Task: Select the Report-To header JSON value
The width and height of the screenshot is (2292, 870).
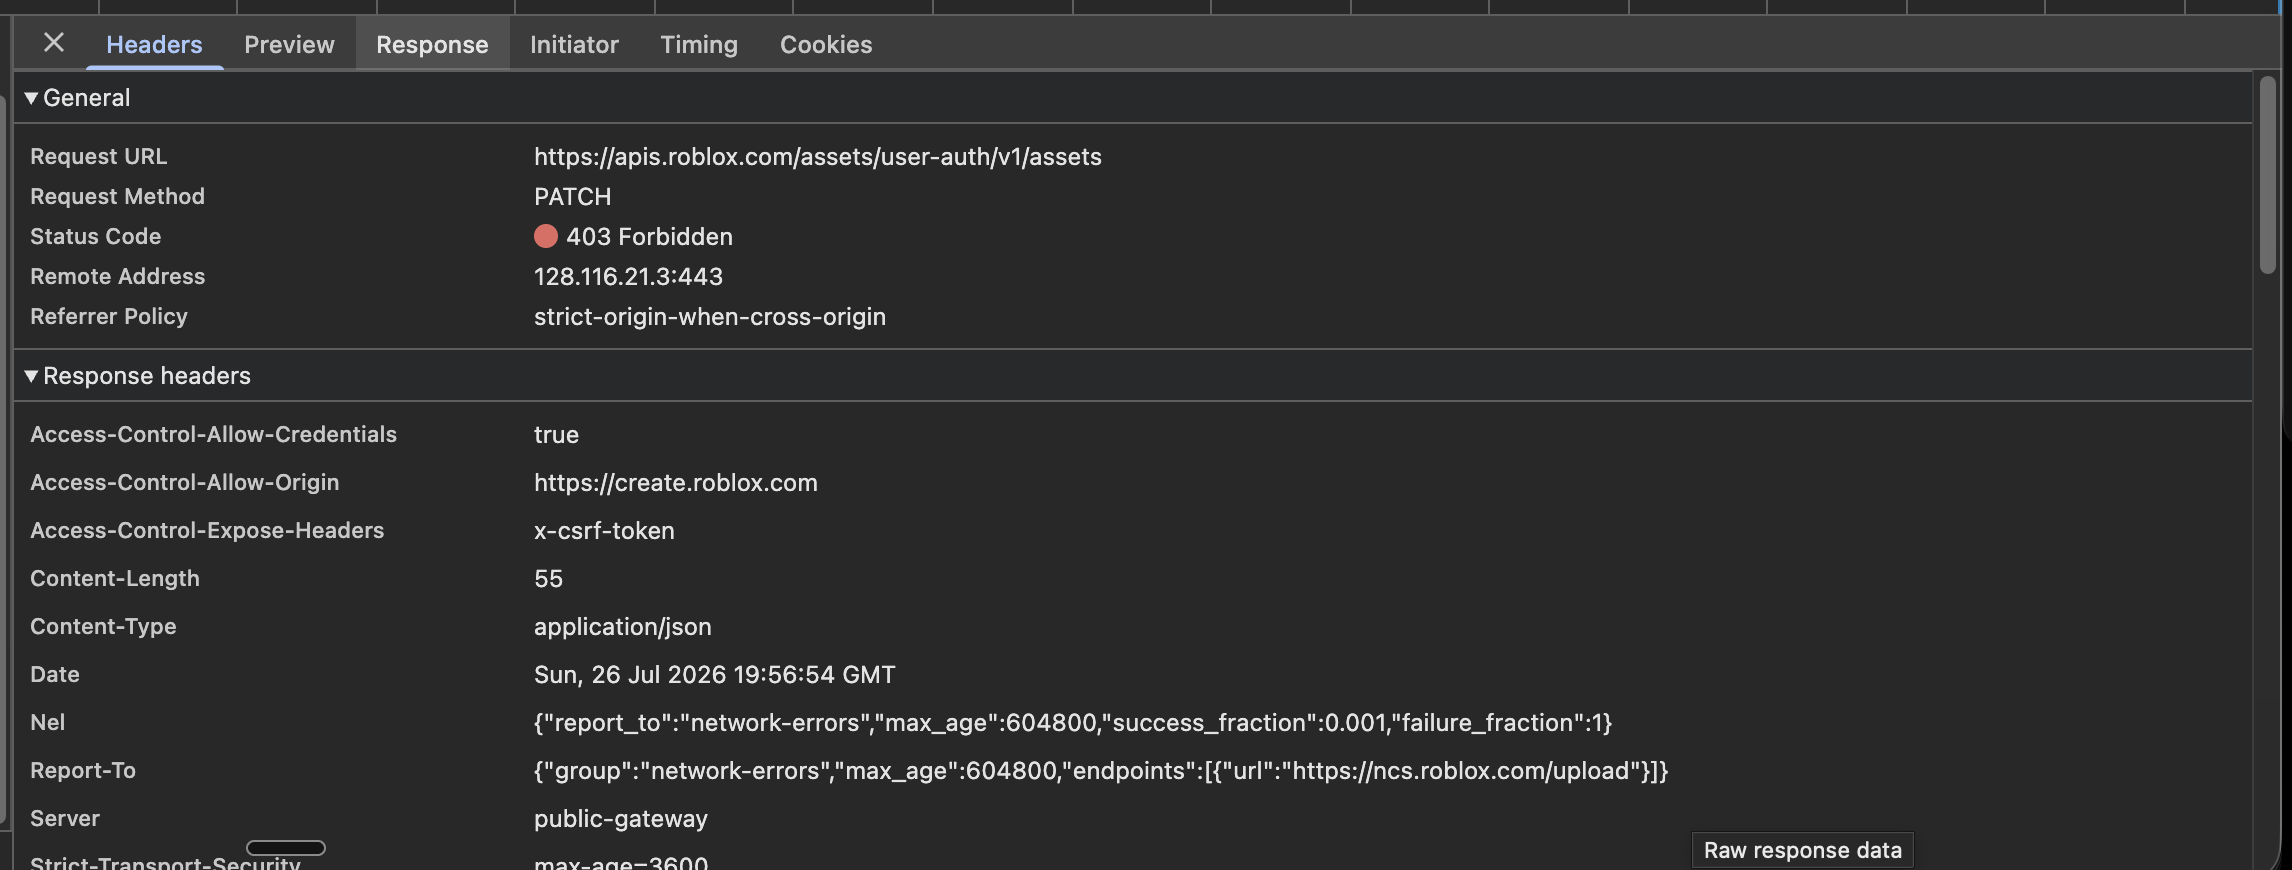Action: click(1100, 770)
